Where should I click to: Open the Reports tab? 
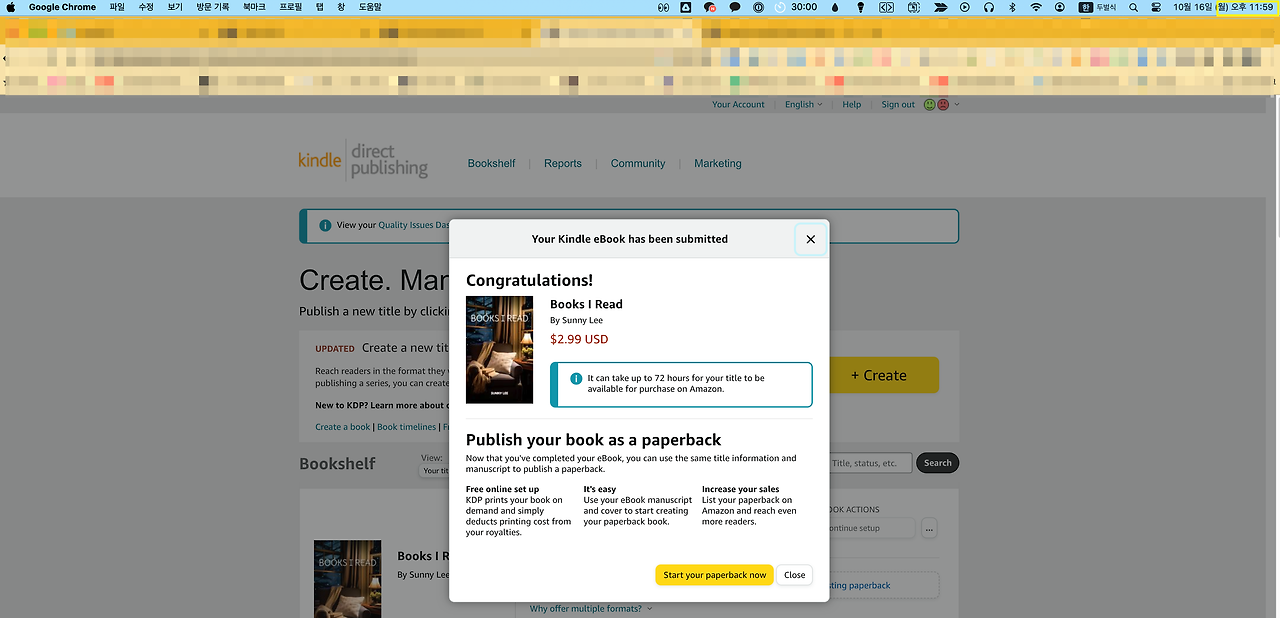[x=563, y=163]
